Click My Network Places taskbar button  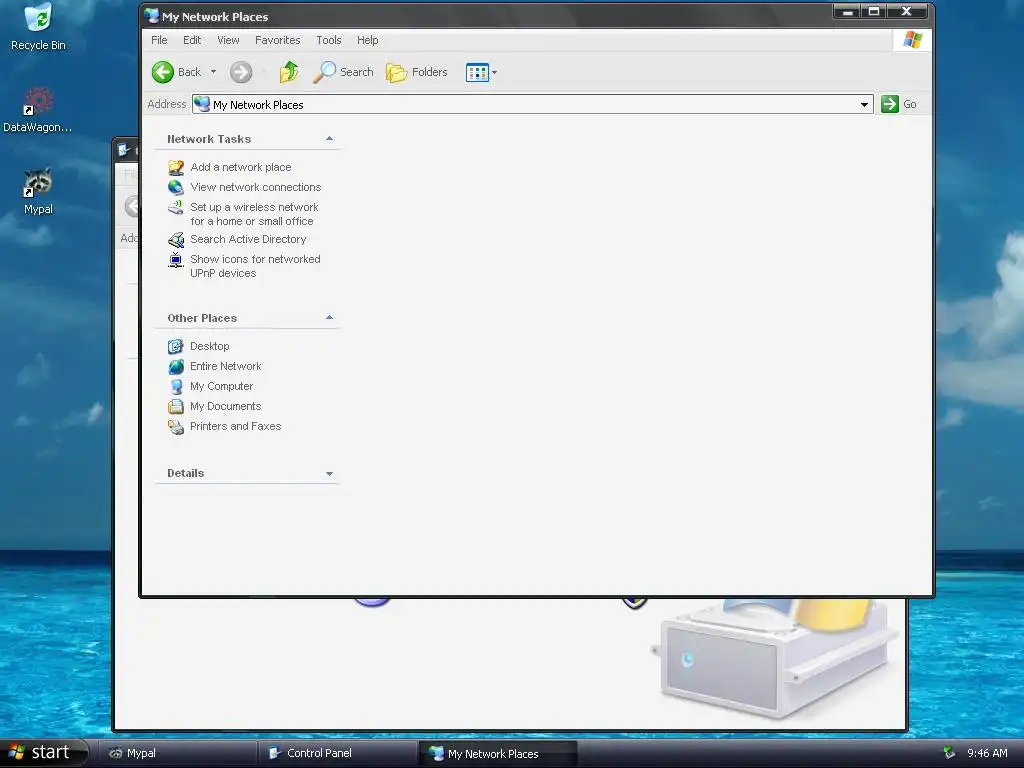pos(498,753)
